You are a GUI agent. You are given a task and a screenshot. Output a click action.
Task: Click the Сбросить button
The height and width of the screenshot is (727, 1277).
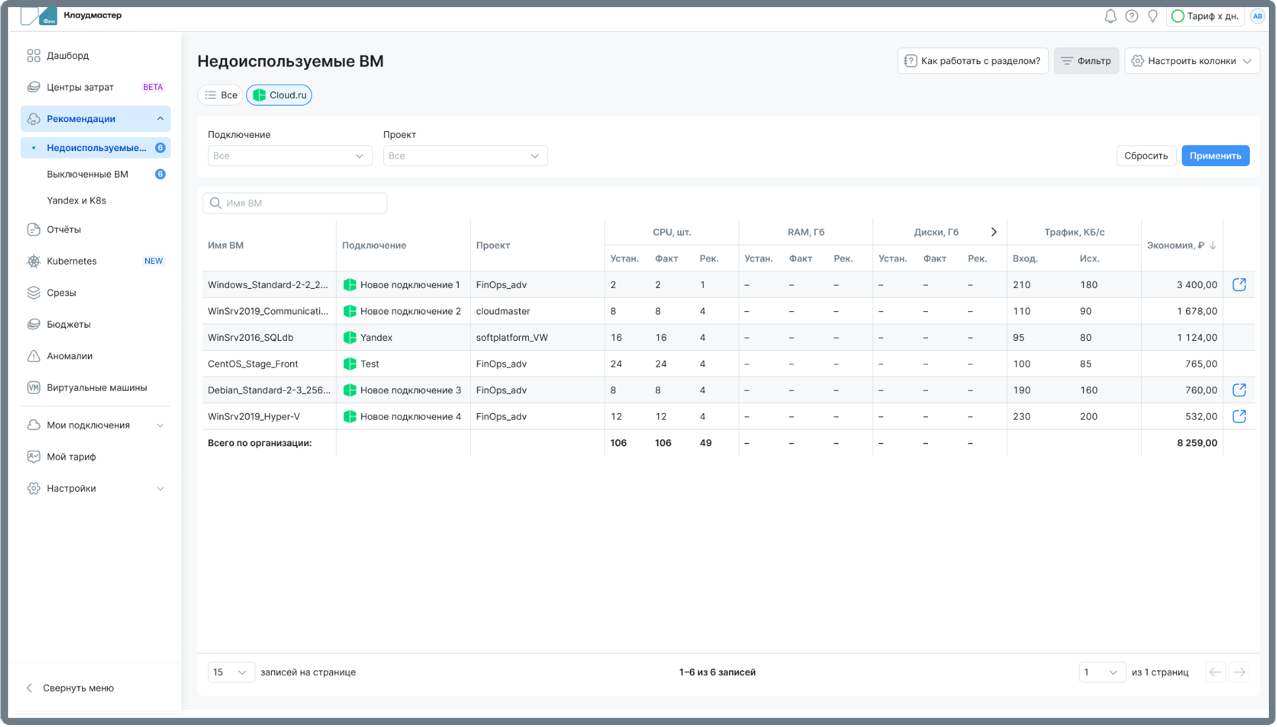(x=1146, y=156)
